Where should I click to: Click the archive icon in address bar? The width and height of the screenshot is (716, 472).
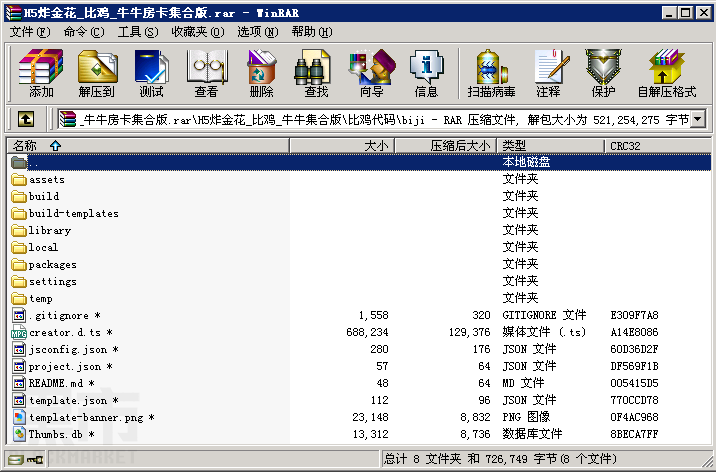68,120
